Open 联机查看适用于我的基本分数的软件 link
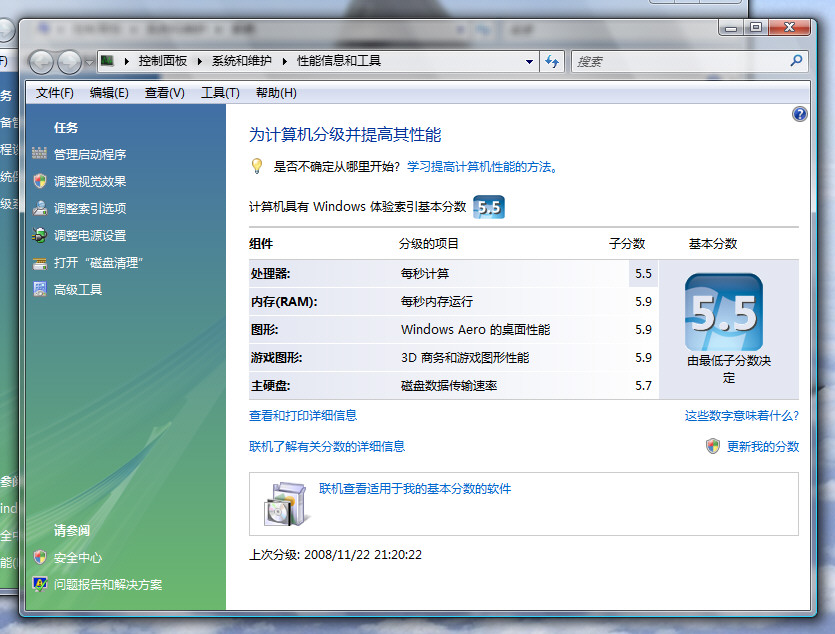The image size is (835, 634). 415,489
